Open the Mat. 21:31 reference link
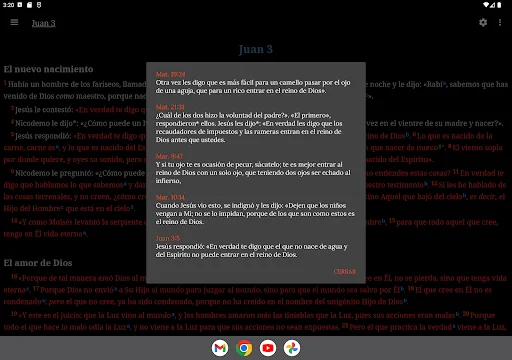 click(x=170, y=107)
